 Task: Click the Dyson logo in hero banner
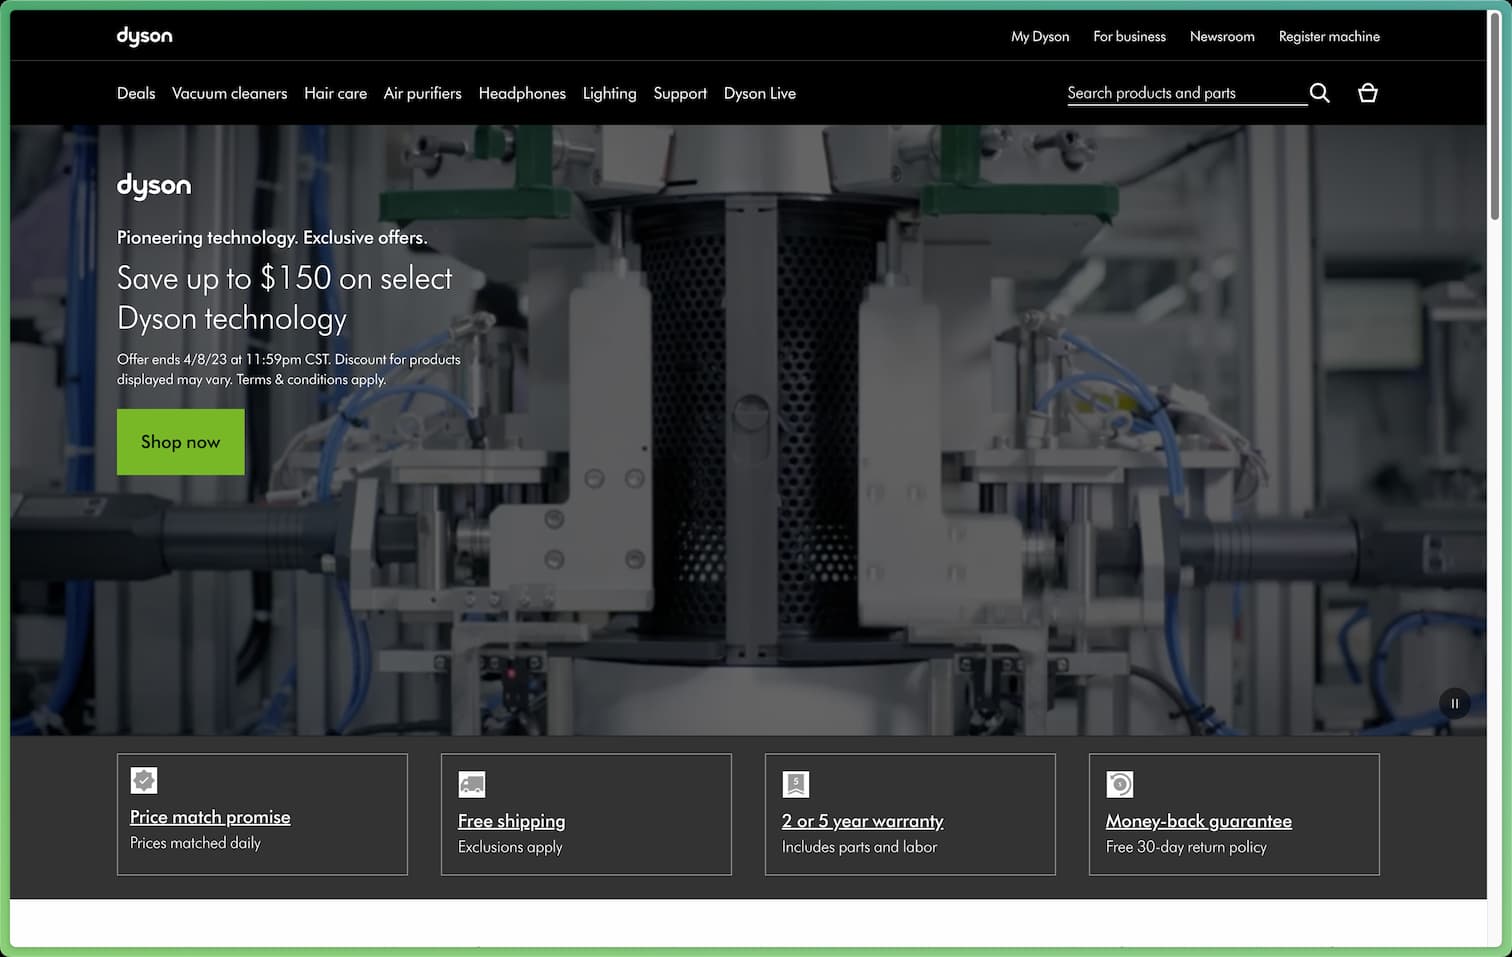[154, 186]
